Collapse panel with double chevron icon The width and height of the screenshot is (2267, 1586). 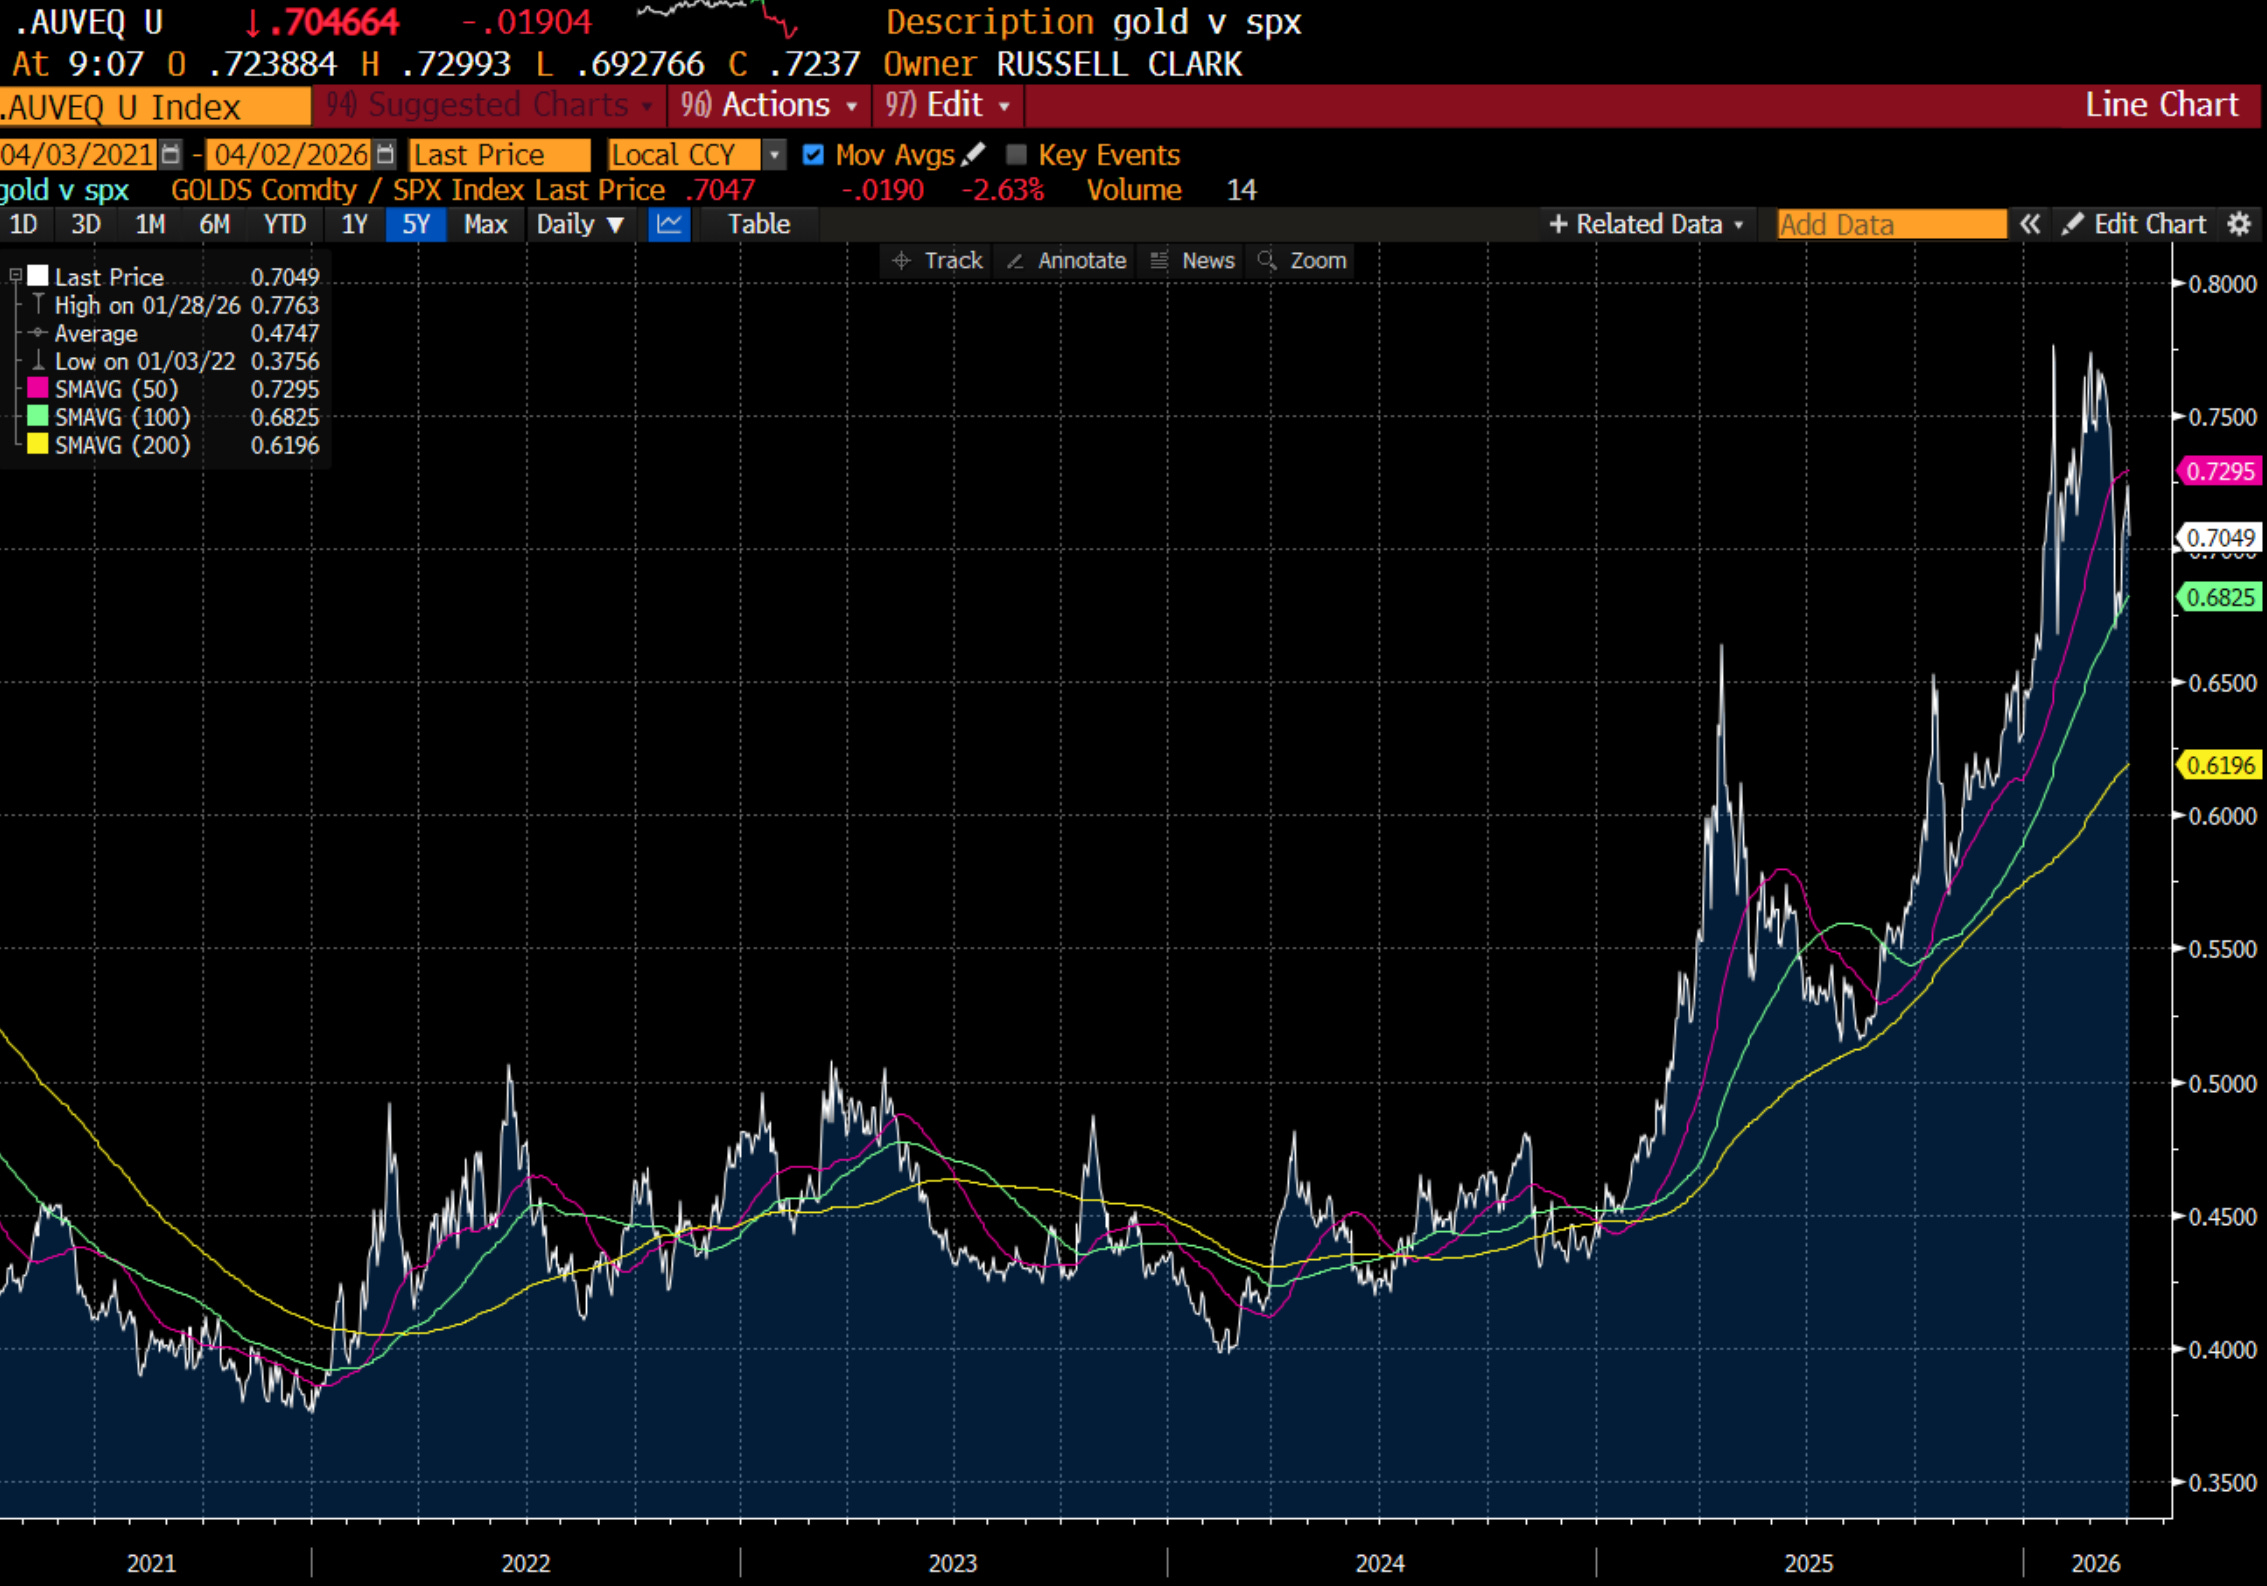2029,224
